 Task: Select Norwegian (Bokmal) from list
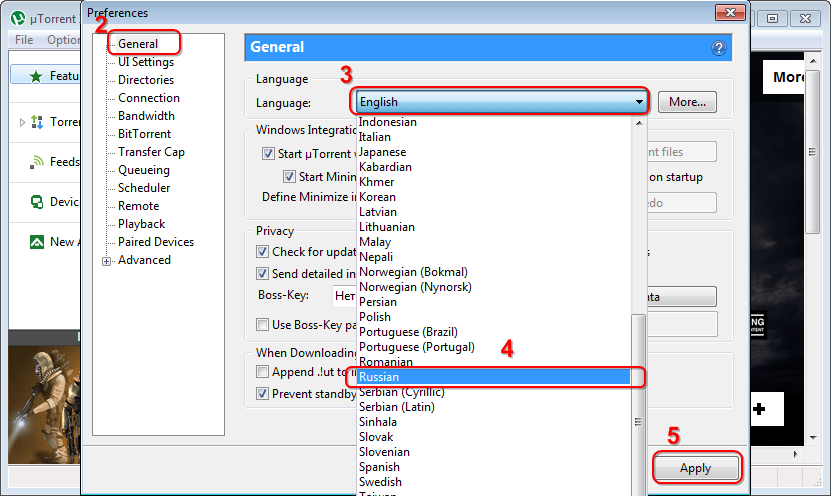(494, 272)
